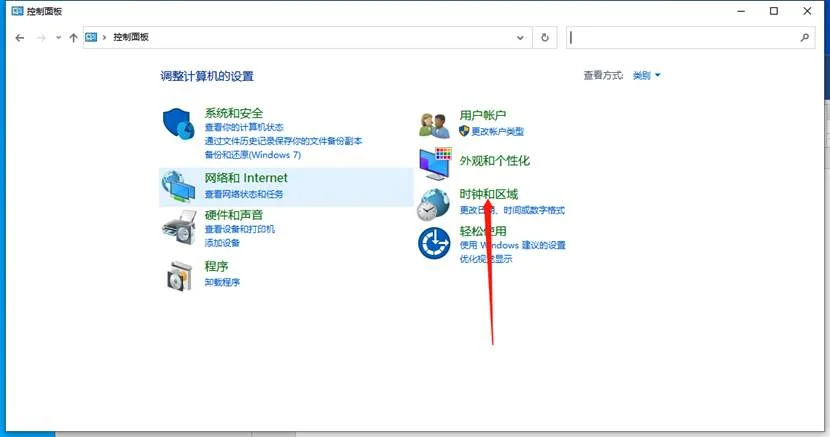Open 程序 category link
This screenshot has width=830, height=437.
(x=216, y=266)
